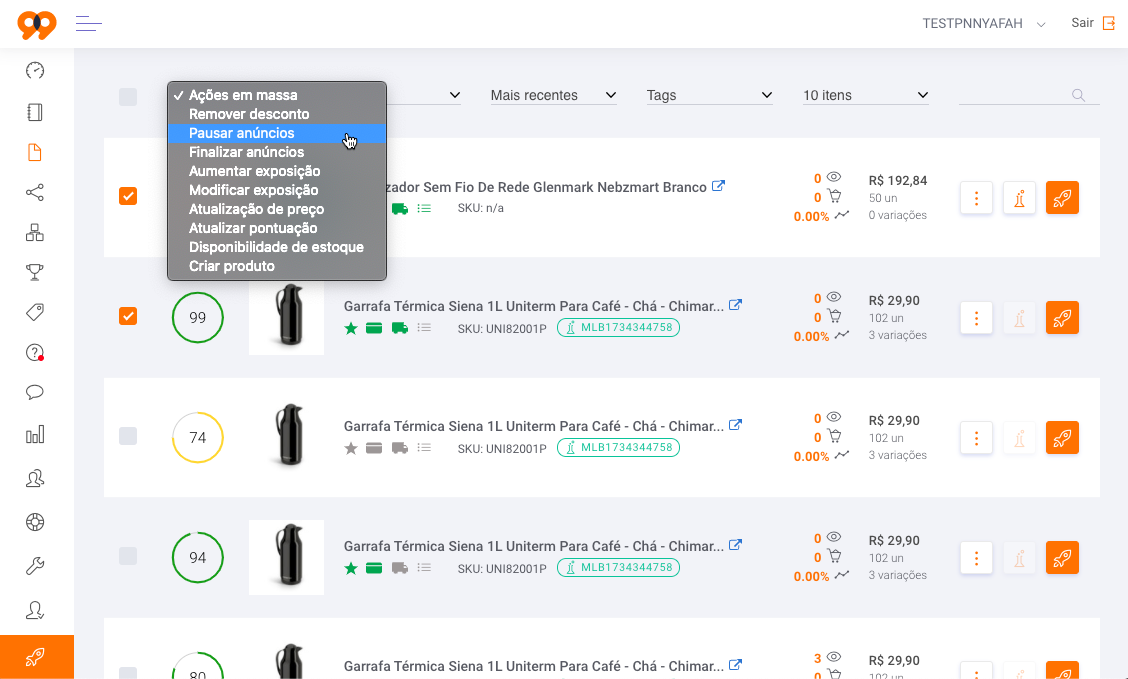This screenshot has height=679, width=1128.
Task: Uncheck the Glenmark Nebzmart row checkbox
Action: point(128,196)
